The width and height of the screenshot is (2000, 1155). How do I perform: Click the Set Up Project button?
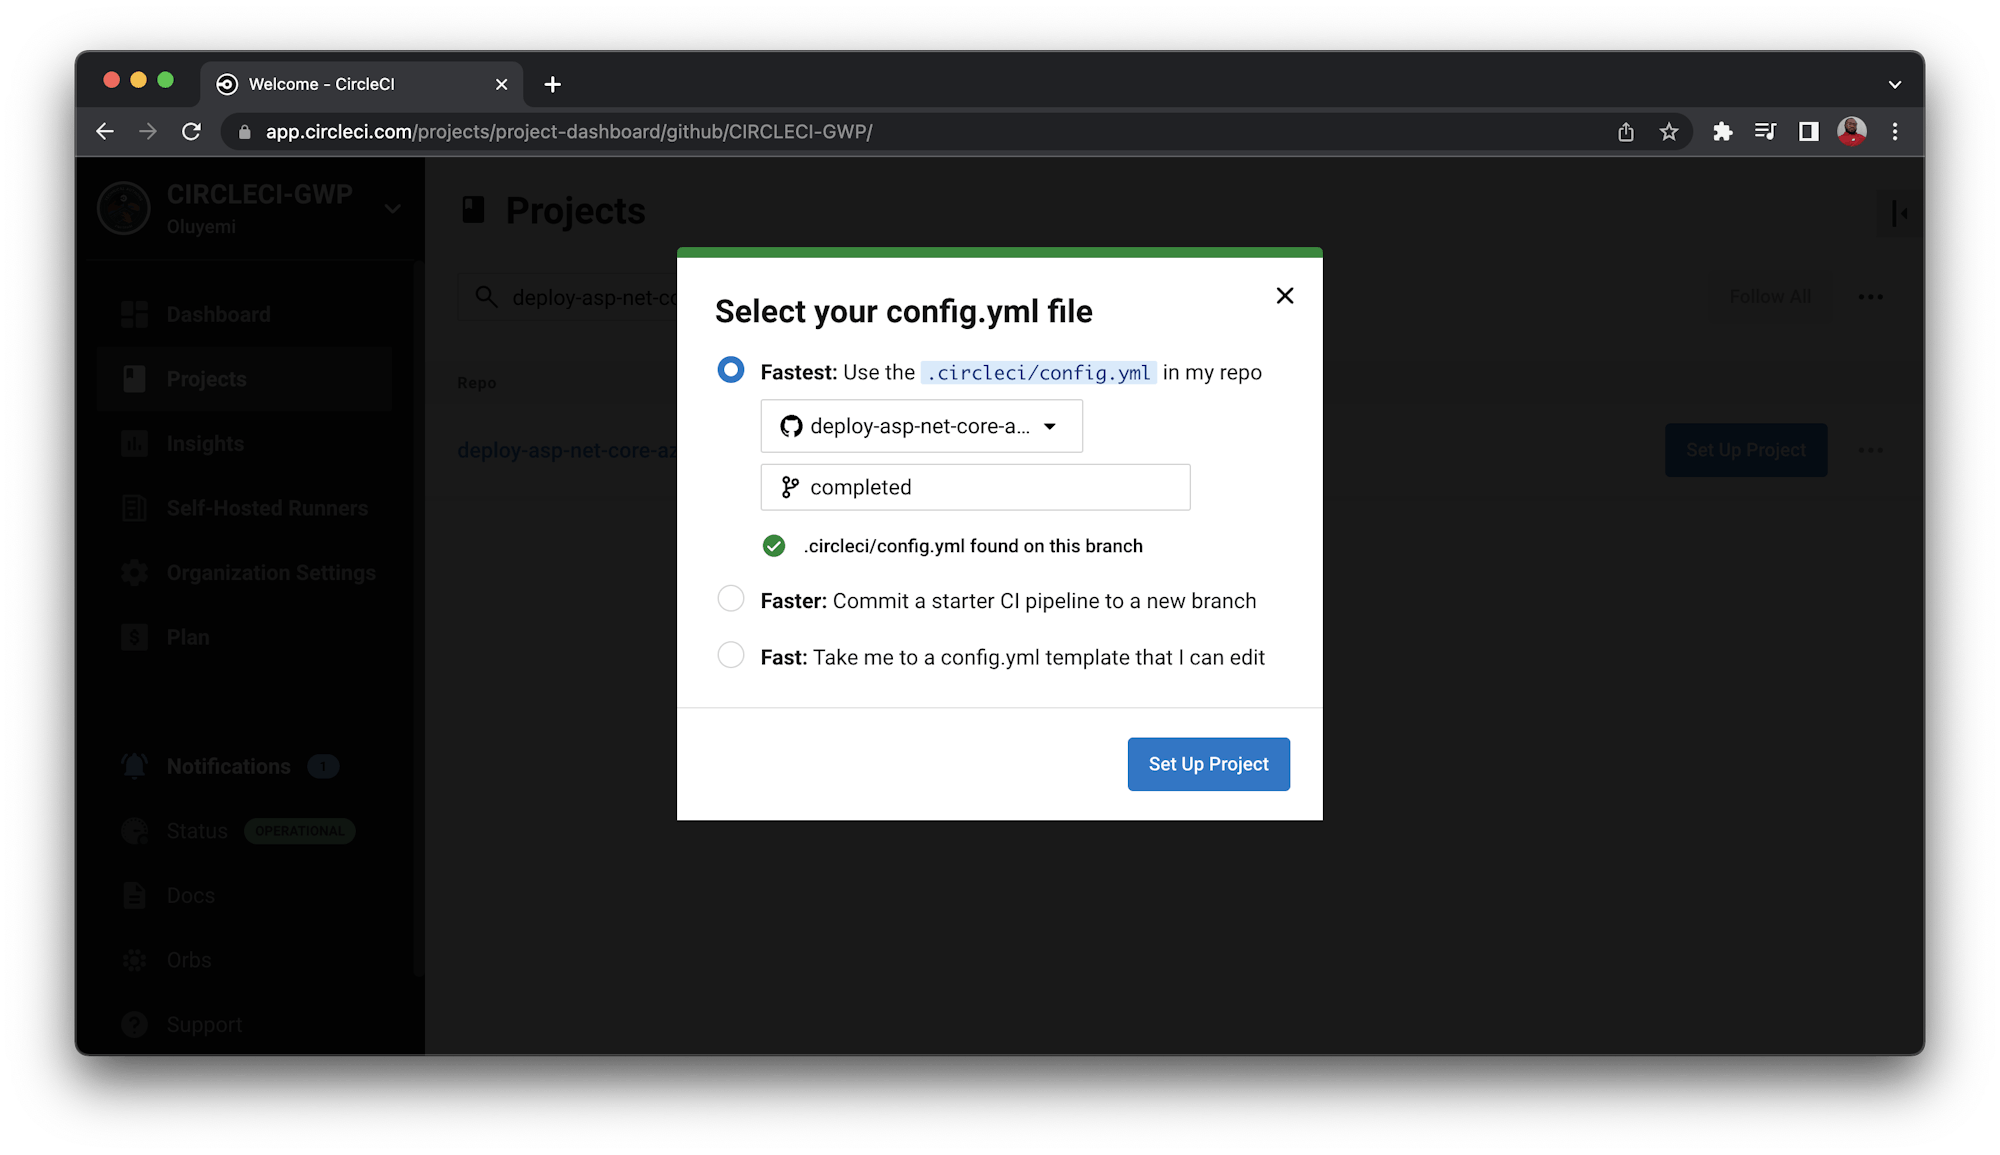1208,763
